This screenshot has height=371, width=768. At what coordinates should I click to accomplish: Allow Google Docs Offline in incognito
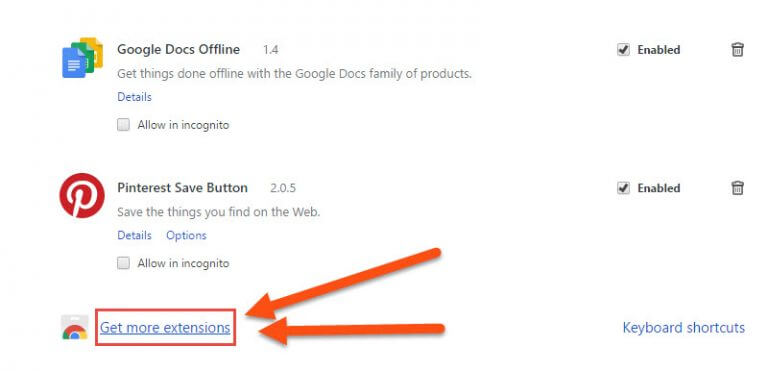click(x=123, y=125)
